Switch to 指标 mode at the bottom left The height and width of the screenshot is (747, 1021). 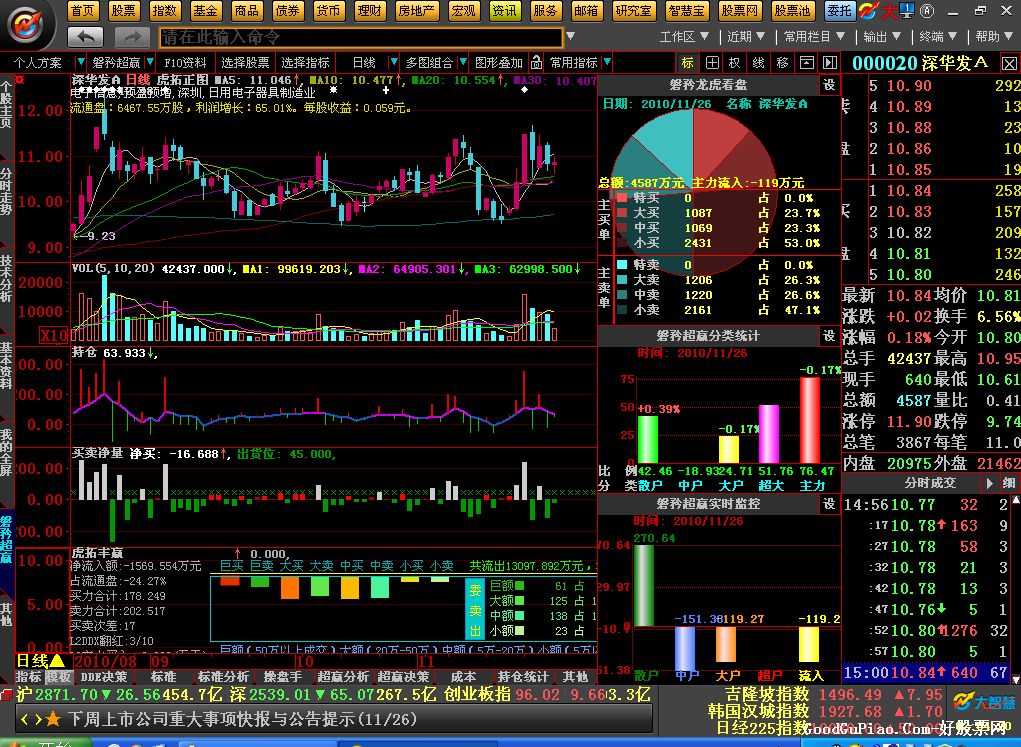tap(28, 677)
